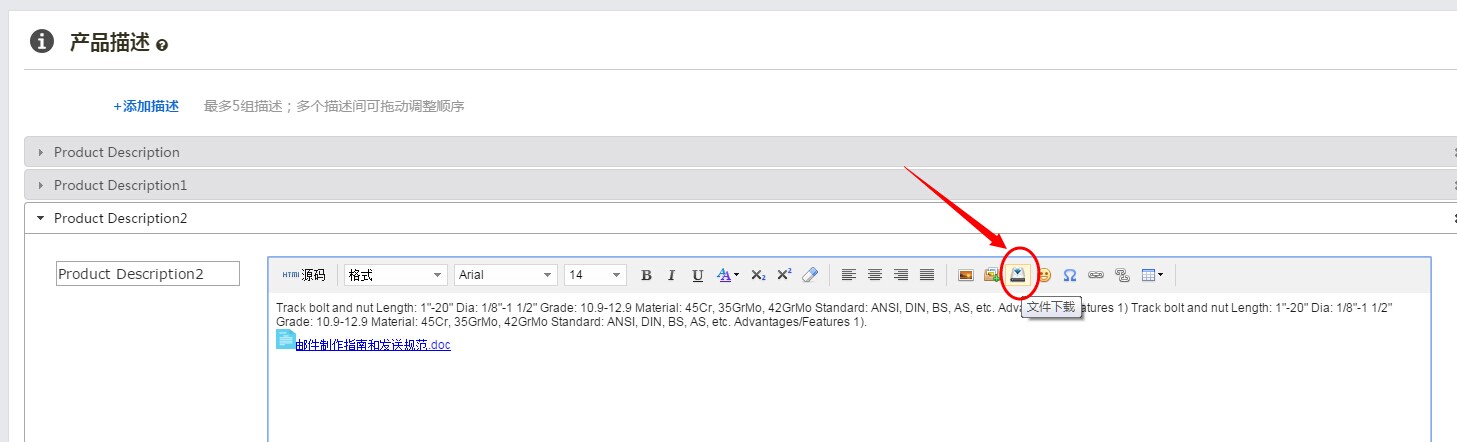The width and height of the screenshot is (1457, 442).
Task: Click the +添加描述 link
Action: (146, 106)
